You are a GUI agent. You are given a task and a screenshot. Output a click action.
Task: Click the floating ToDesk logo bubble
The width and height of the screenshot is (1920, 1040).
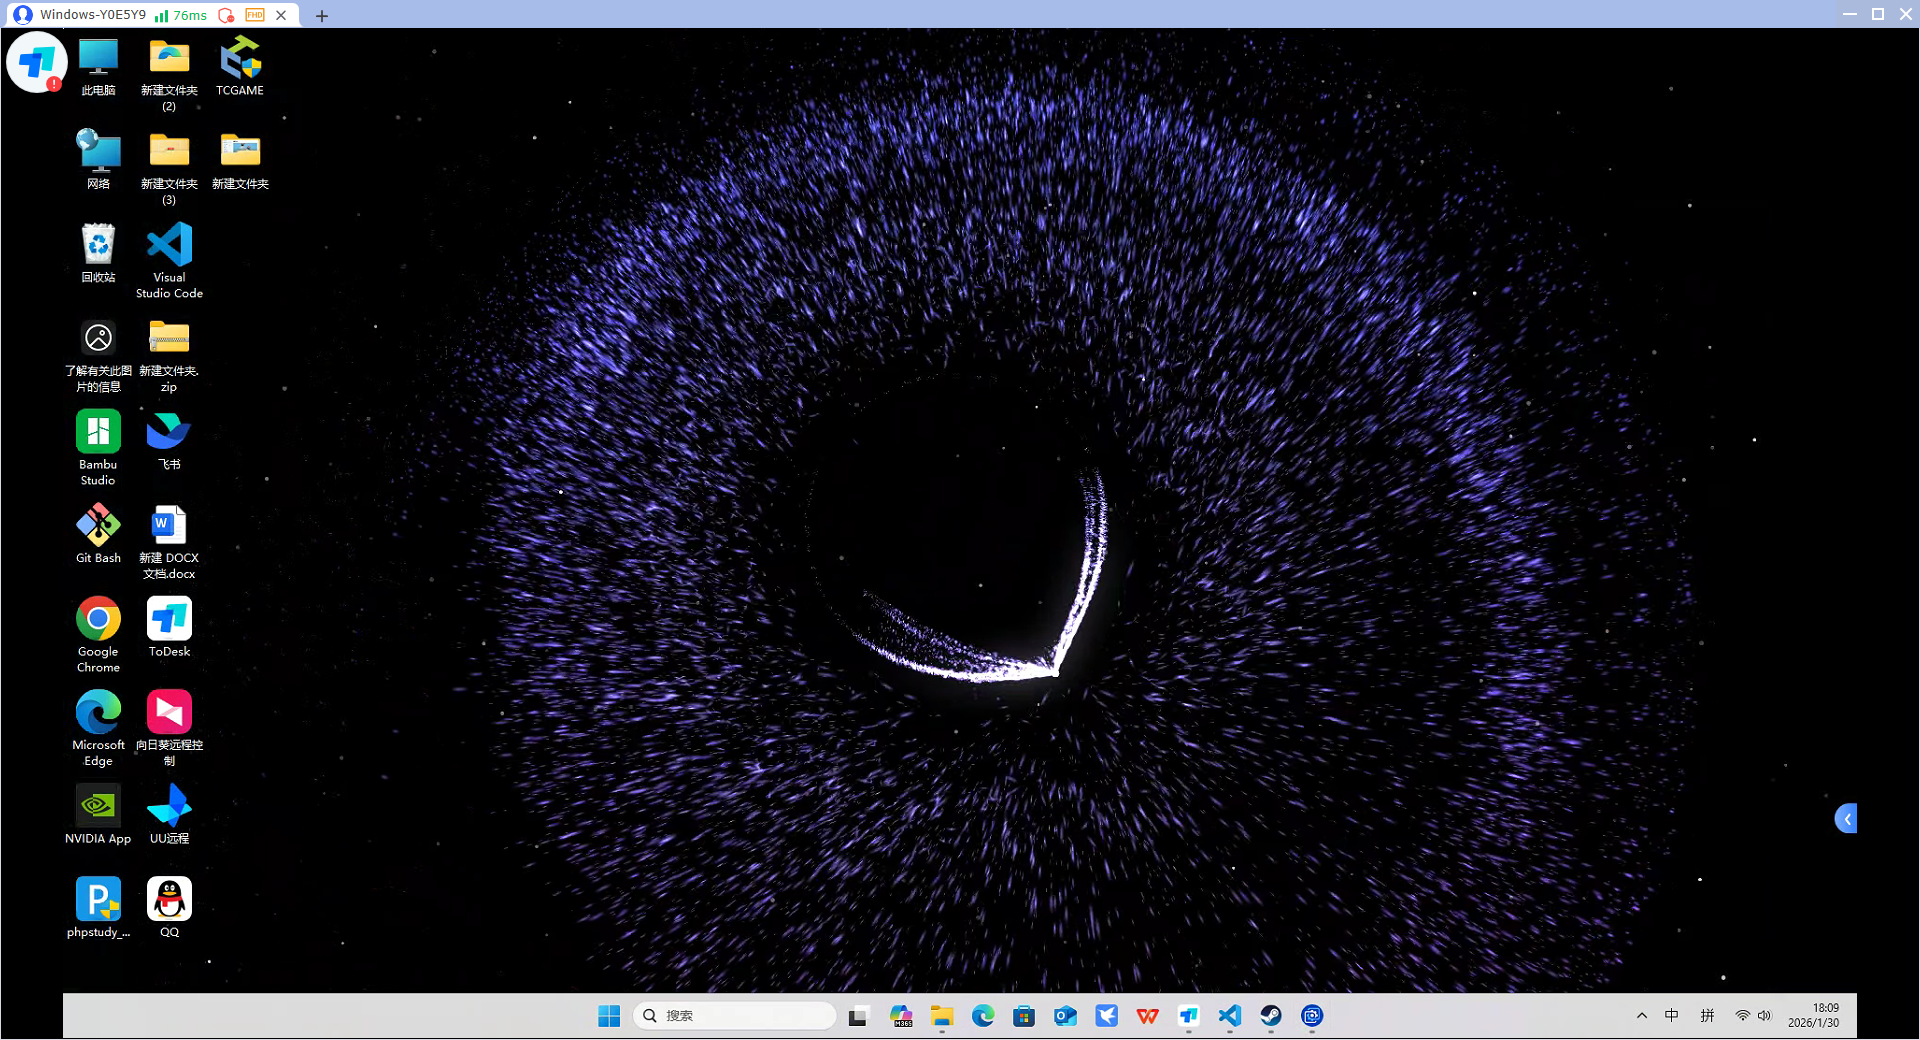(x=36, y=62)
